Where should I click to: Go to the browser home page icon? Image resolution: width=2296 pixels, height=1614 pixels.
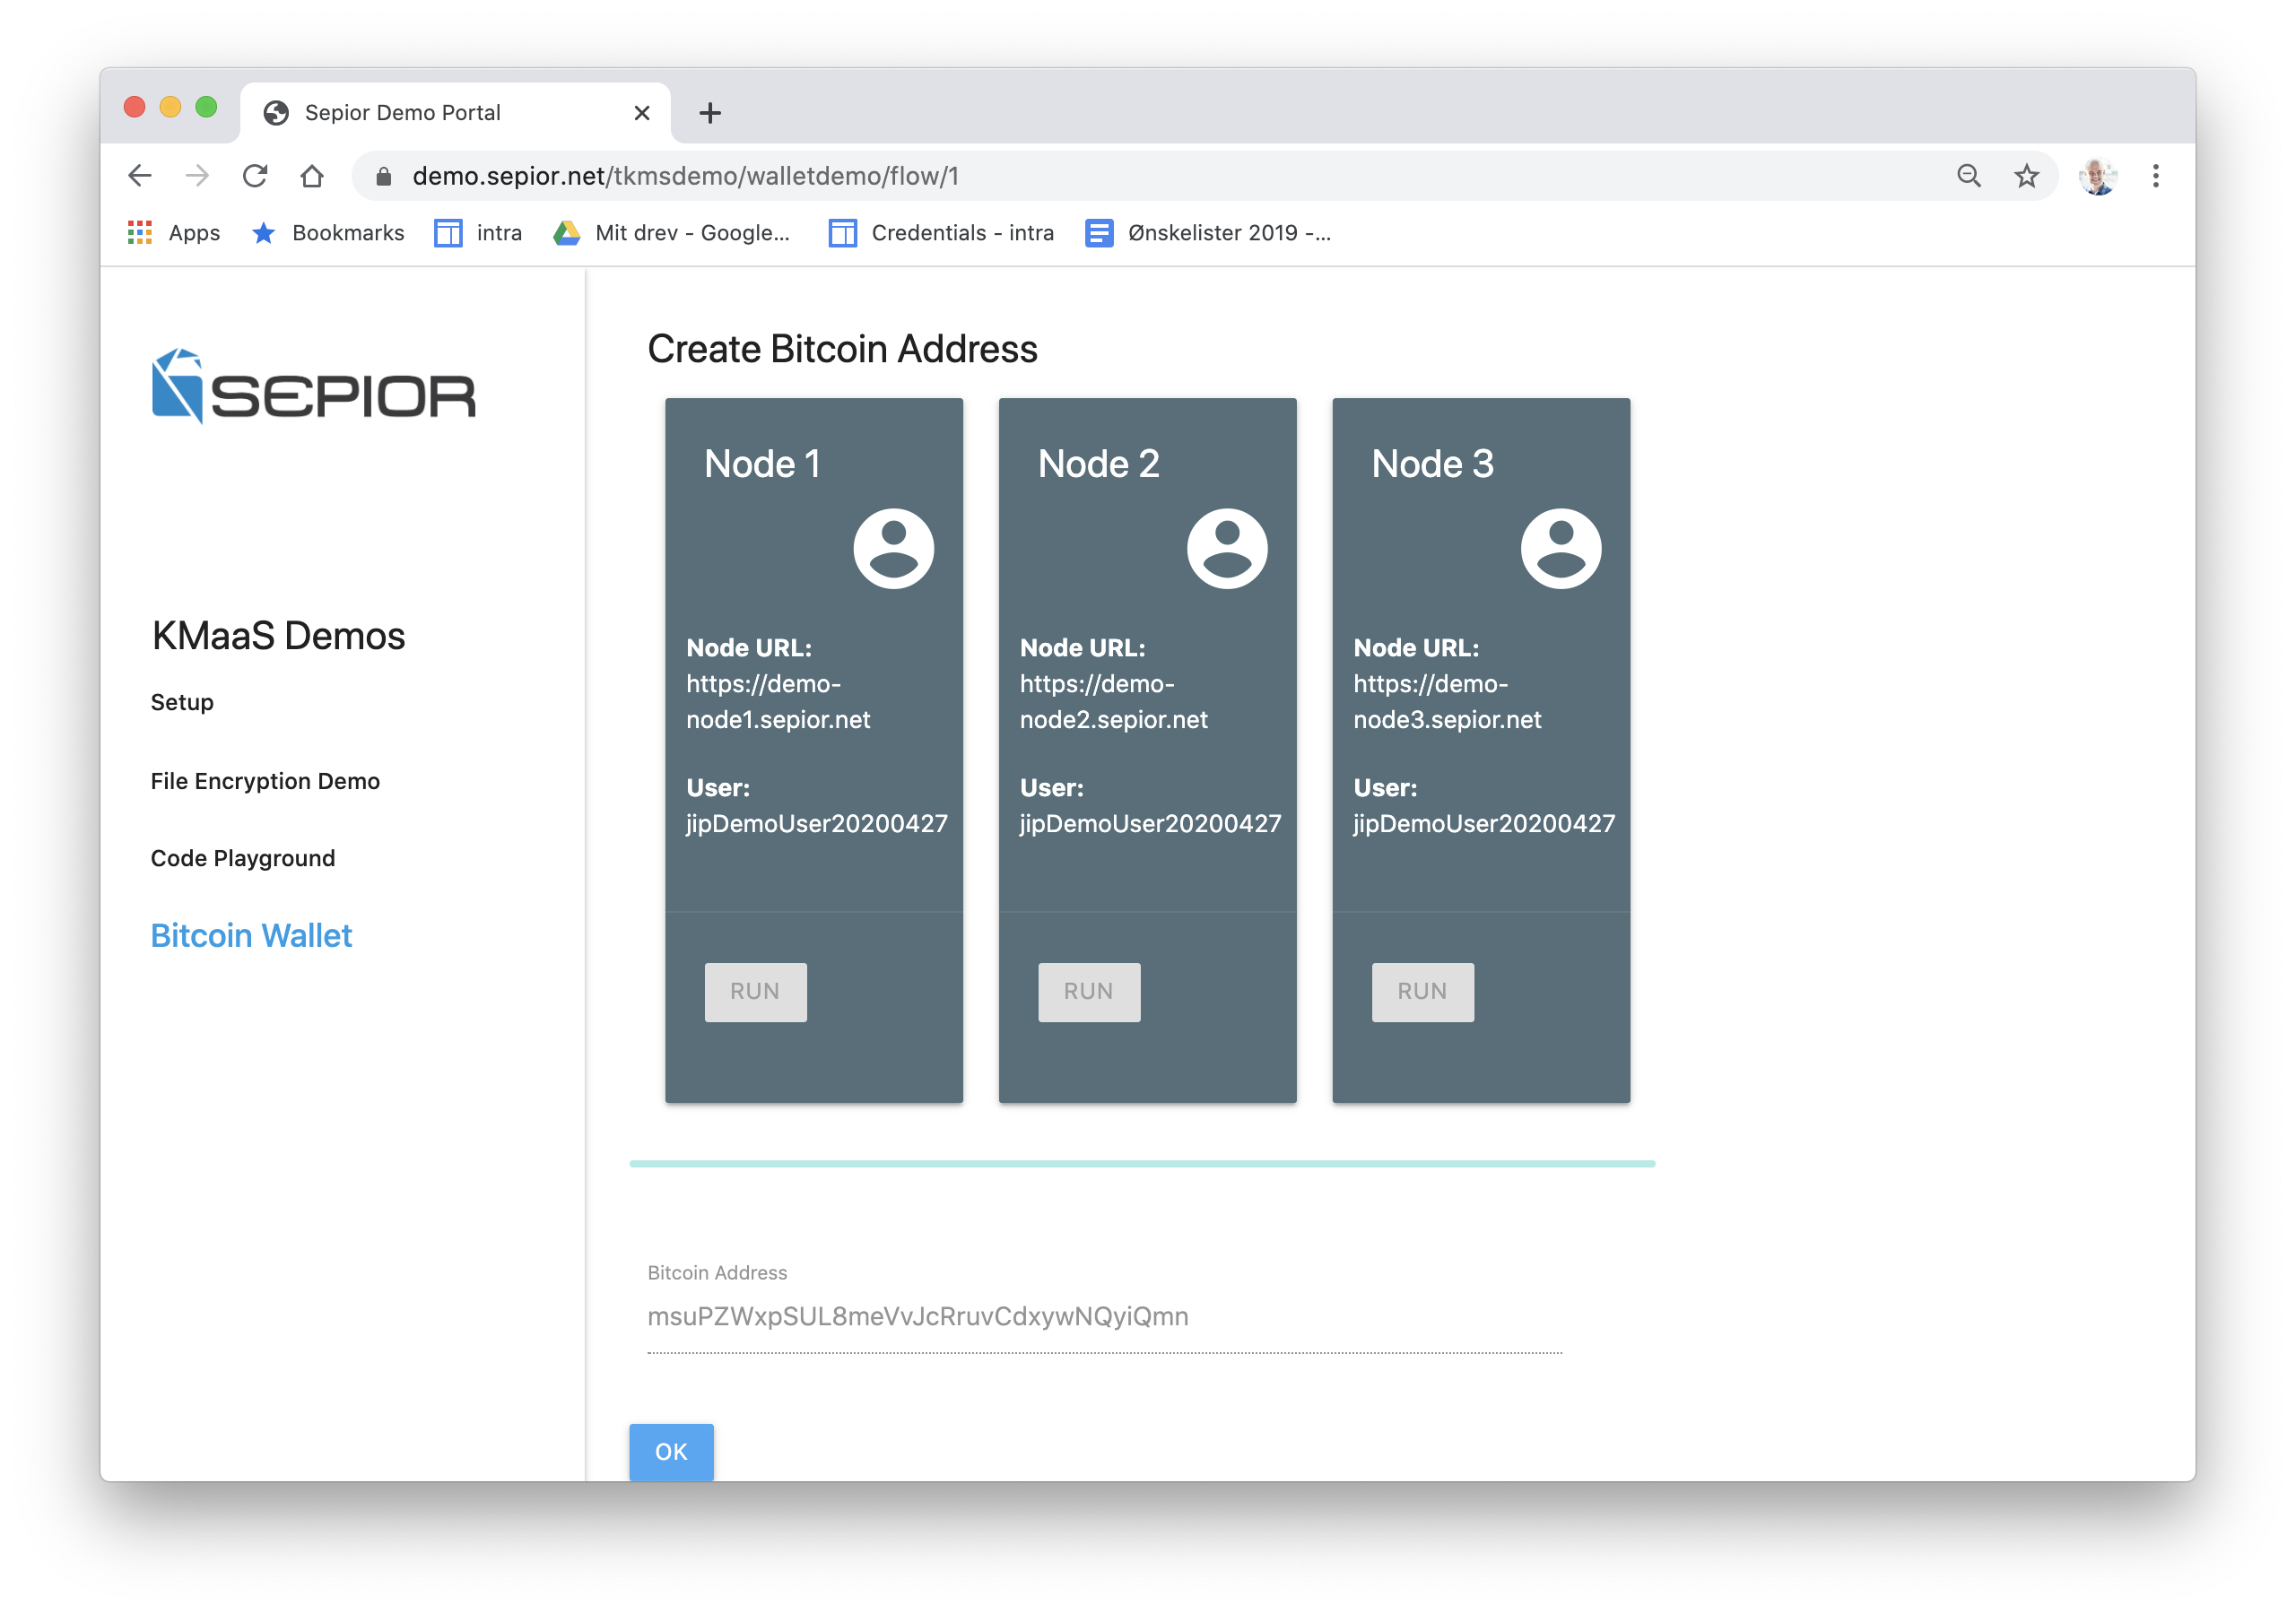[312, 176]
